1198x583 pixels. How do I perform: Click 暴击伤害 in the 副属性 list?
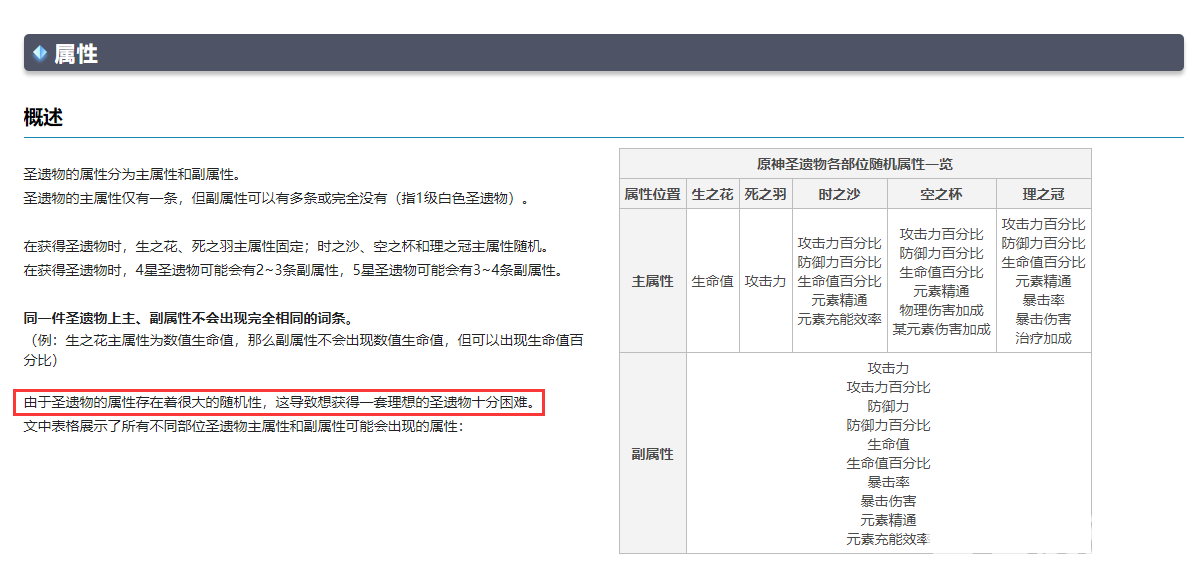point(889,501)
